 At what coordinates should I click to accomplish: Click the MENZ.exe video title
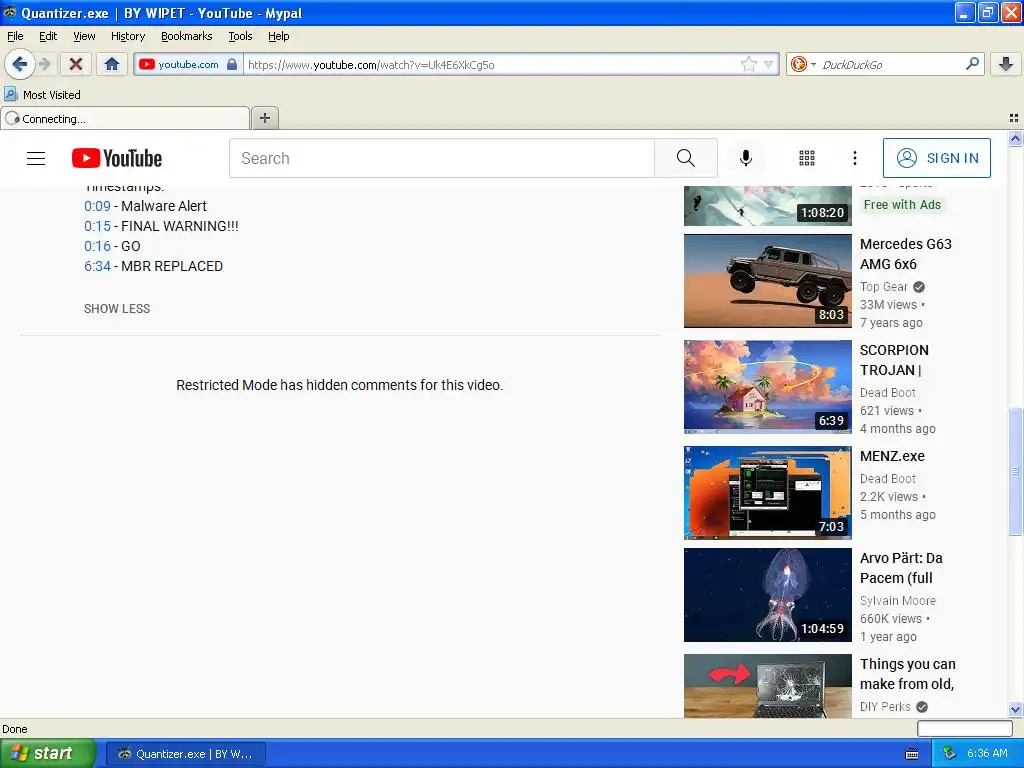[x=892, y=456]
